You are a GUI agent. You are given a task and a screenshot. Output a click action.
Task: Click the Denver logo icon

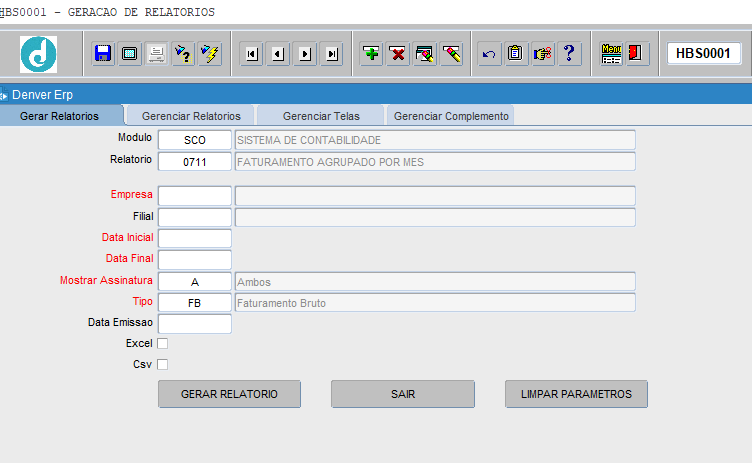coord(38,54)
